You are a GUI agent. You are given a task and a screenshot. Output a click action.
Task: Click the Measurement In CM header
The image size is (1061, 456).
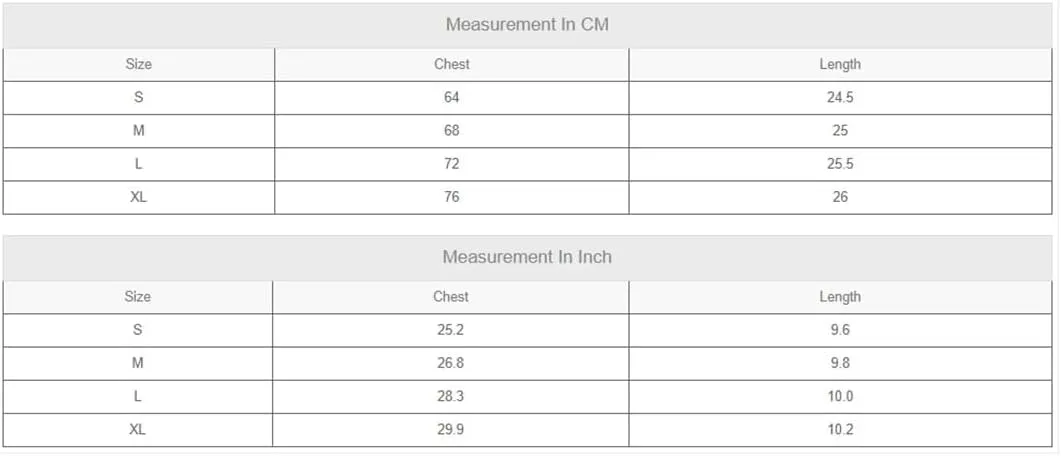coord(527,24)
